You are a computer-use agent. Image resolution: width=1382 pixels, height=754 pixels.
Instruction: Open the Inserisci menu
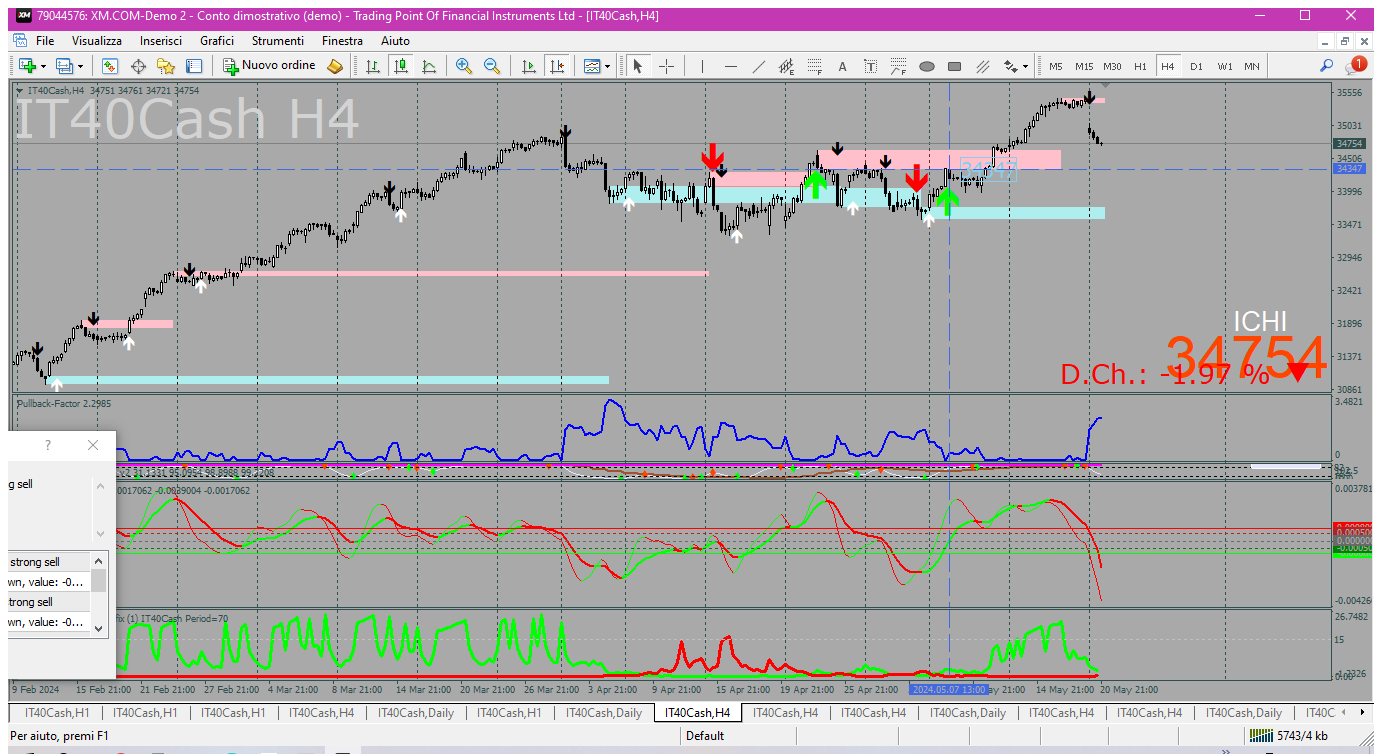point(161,41)
